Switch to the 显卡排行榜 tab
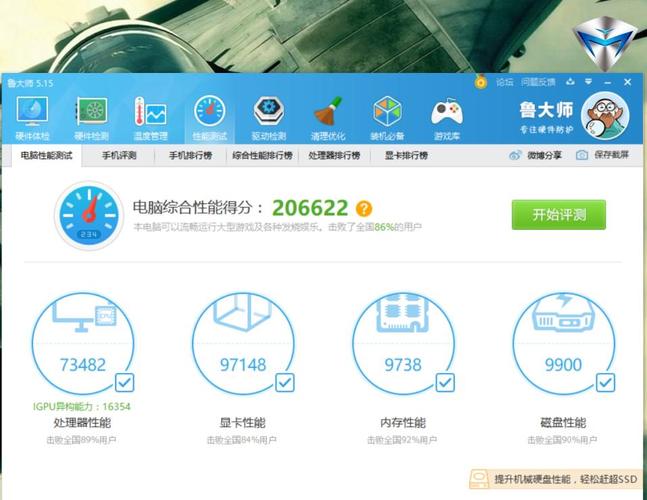This screenshot has width=647, height=500. click(x=406, y=156)
